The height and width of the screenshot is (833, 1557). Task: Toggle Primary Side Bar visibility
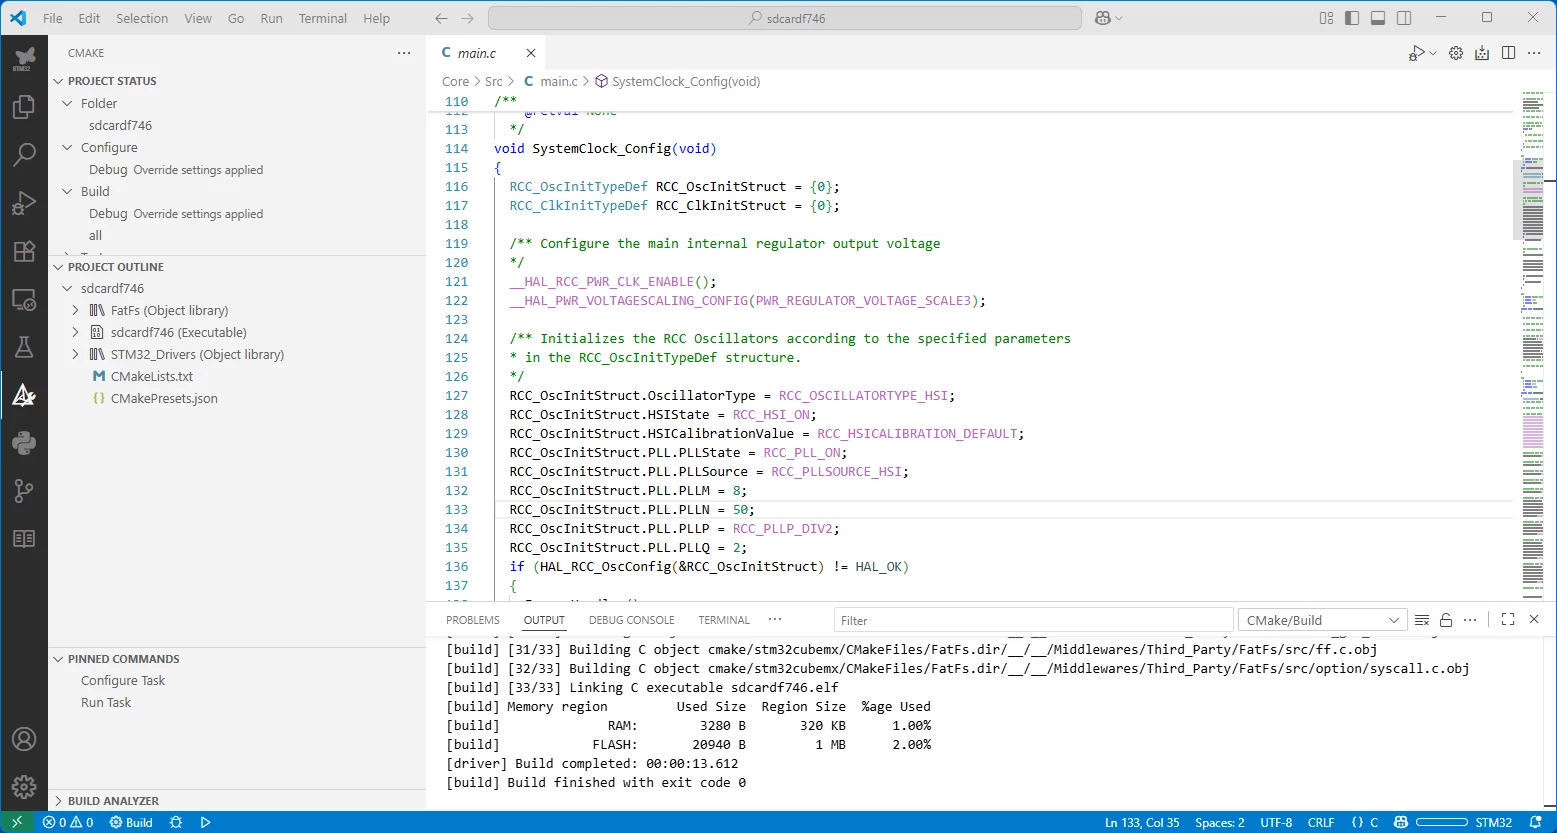[x=1352, y=18]
